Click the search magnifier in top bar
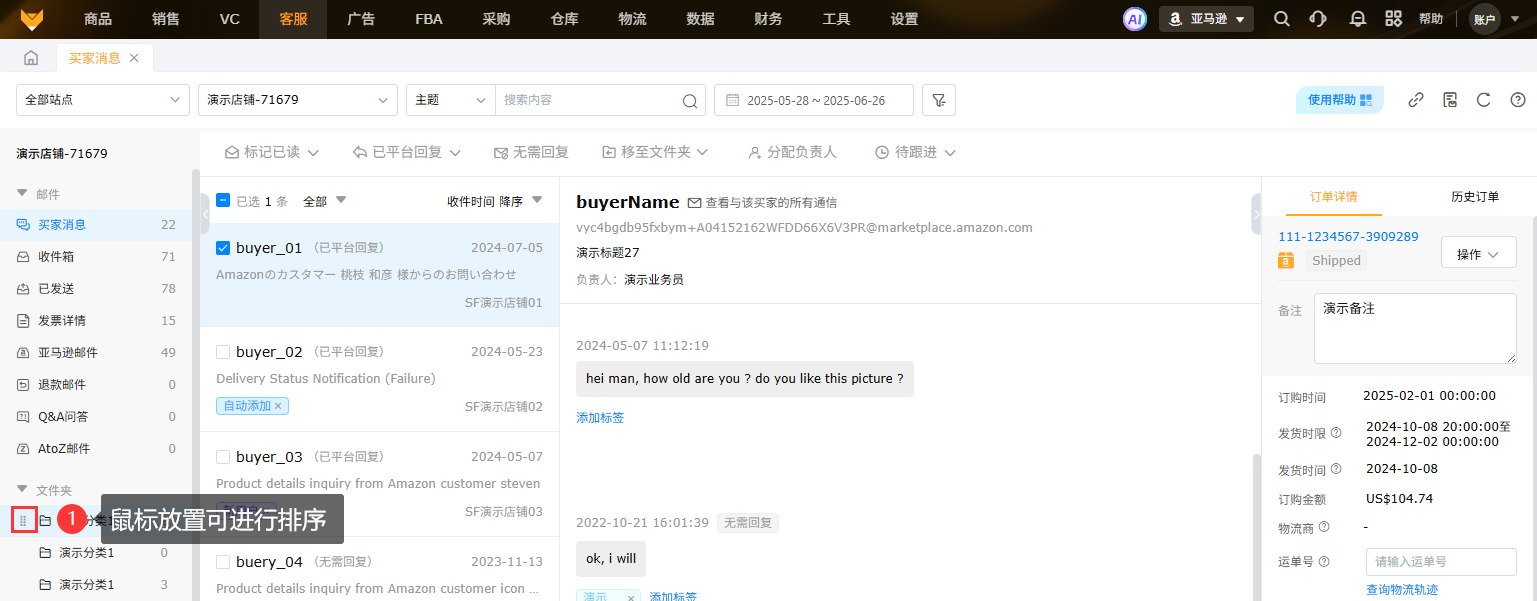Screen dimensions: 1537x601 click(1281, 19)
